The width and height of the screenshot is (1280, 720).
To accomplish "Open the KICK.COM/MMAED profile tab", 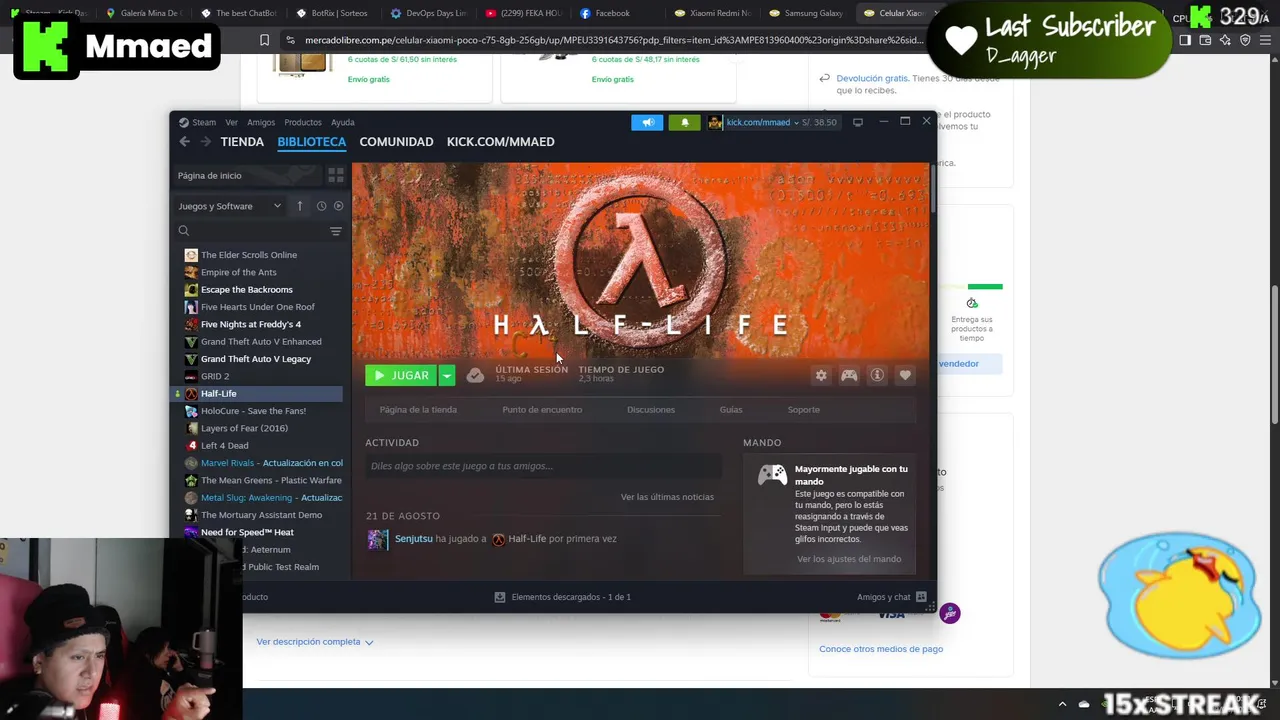I will pos(500,142).
